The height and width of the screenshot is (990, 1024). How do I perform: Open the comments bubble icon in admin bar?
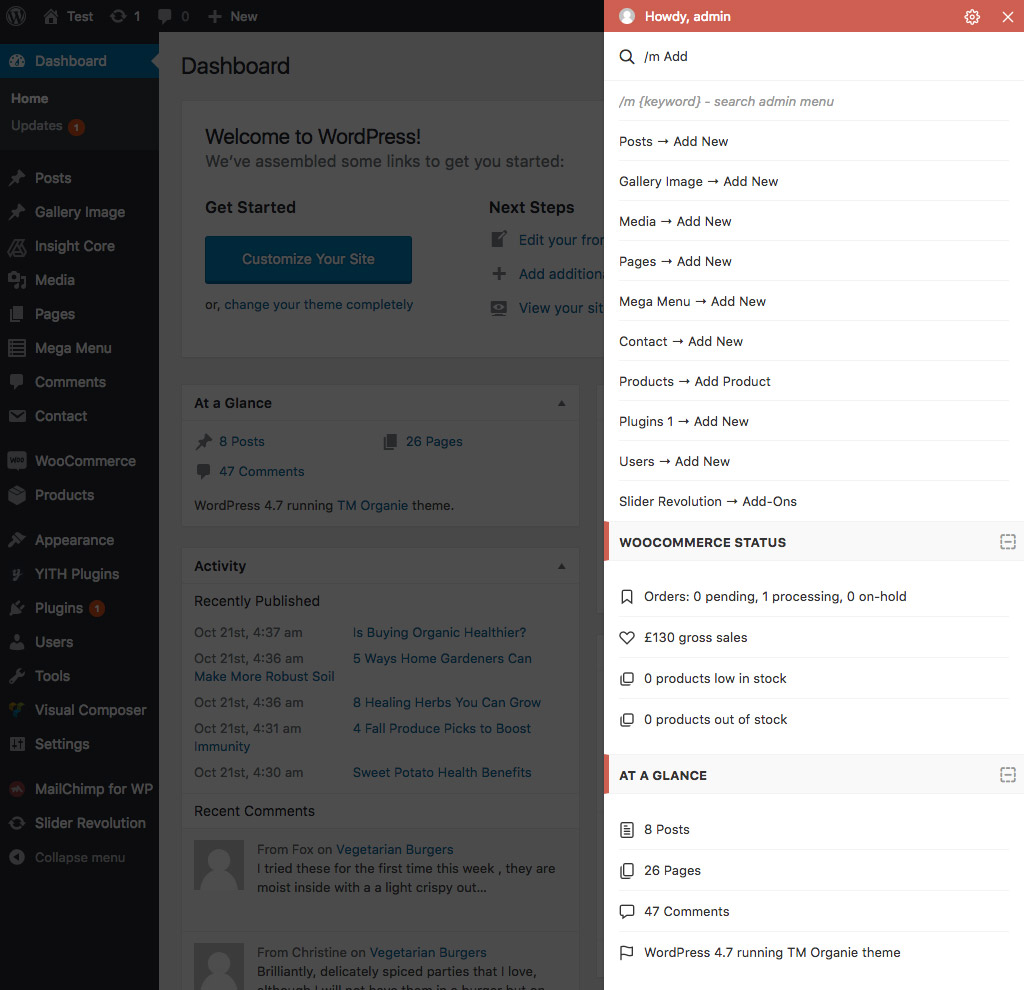pyautogui.click(x=165, y=16)
